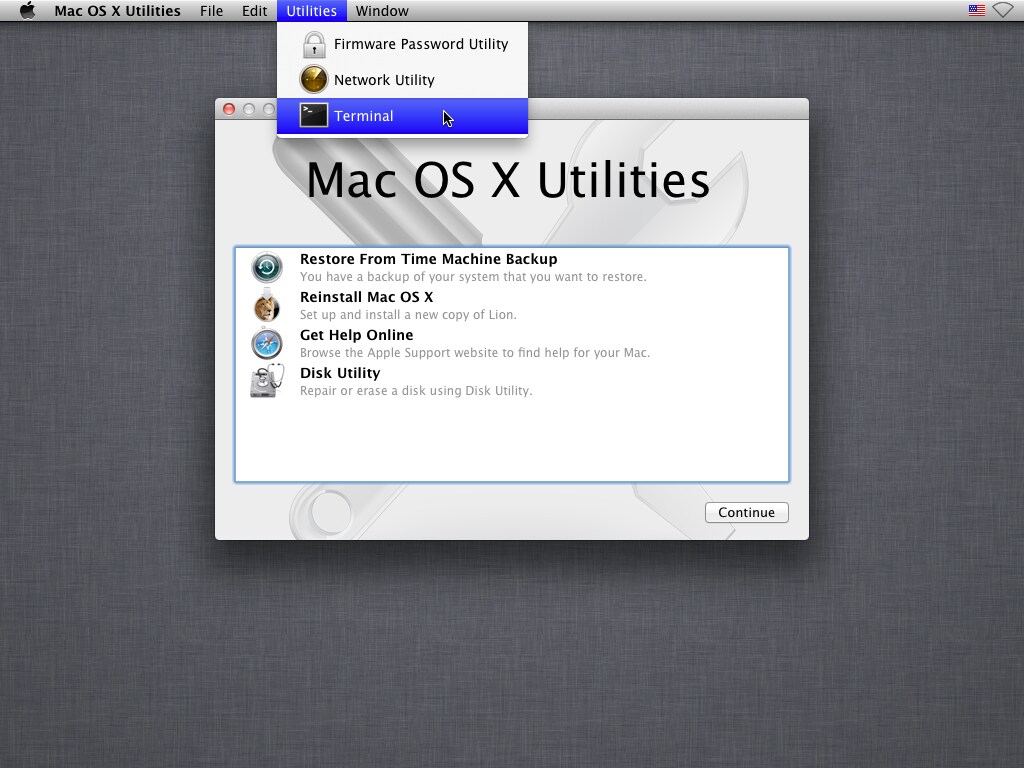
Task: Click the Safari globe icon for Get Help Online
Action: (x=266, y=343)
